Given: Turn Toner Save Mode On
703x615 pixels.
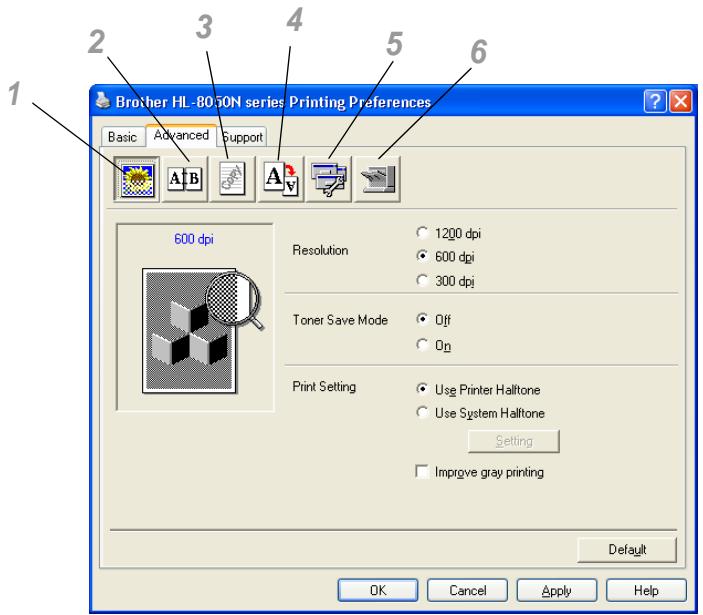Looking at the screenshot, I should 434,345.
